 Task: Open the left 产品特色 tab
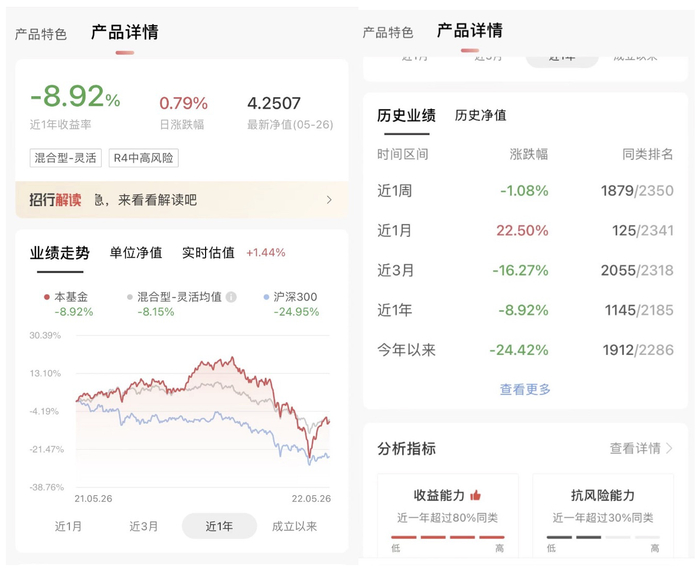[41, 34]
